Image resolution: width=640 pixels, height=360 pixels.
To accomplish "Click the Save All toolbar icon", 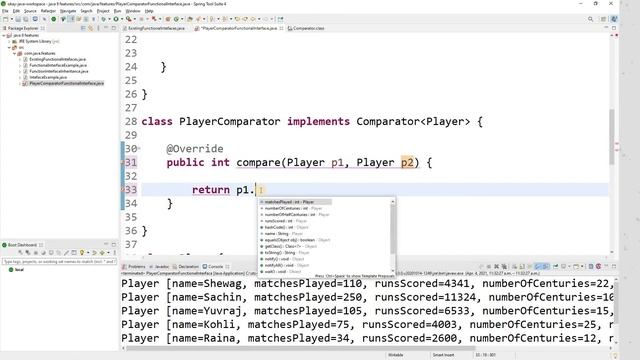I will 26,19.
